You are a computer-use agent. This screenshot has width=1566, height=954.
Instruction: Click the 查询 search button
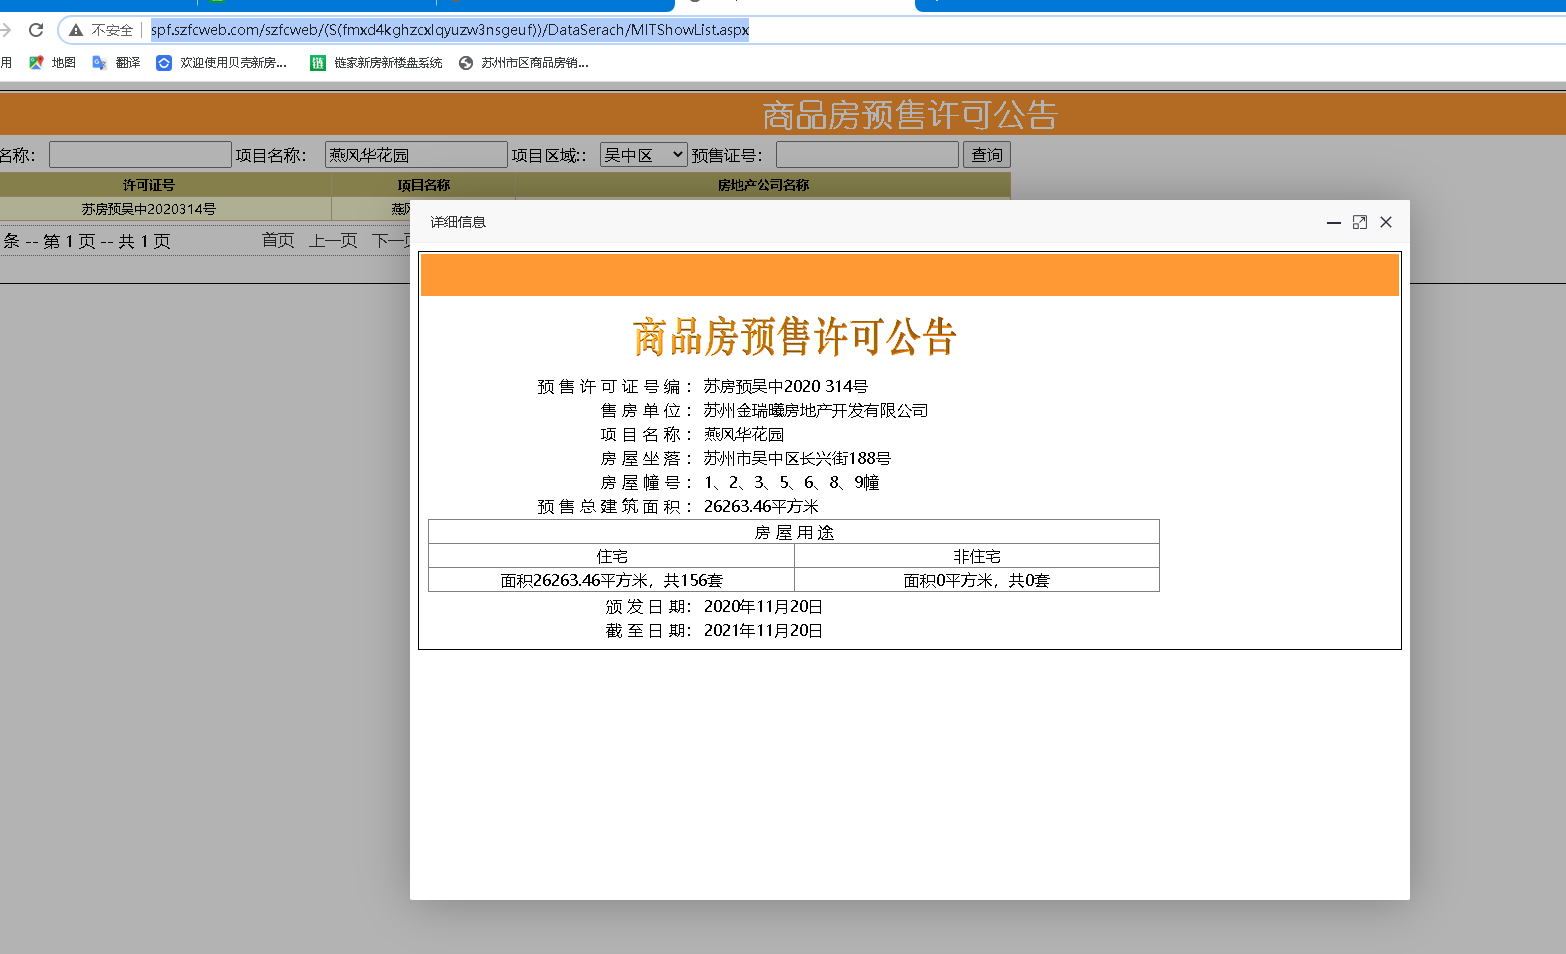tap(987, 155)
